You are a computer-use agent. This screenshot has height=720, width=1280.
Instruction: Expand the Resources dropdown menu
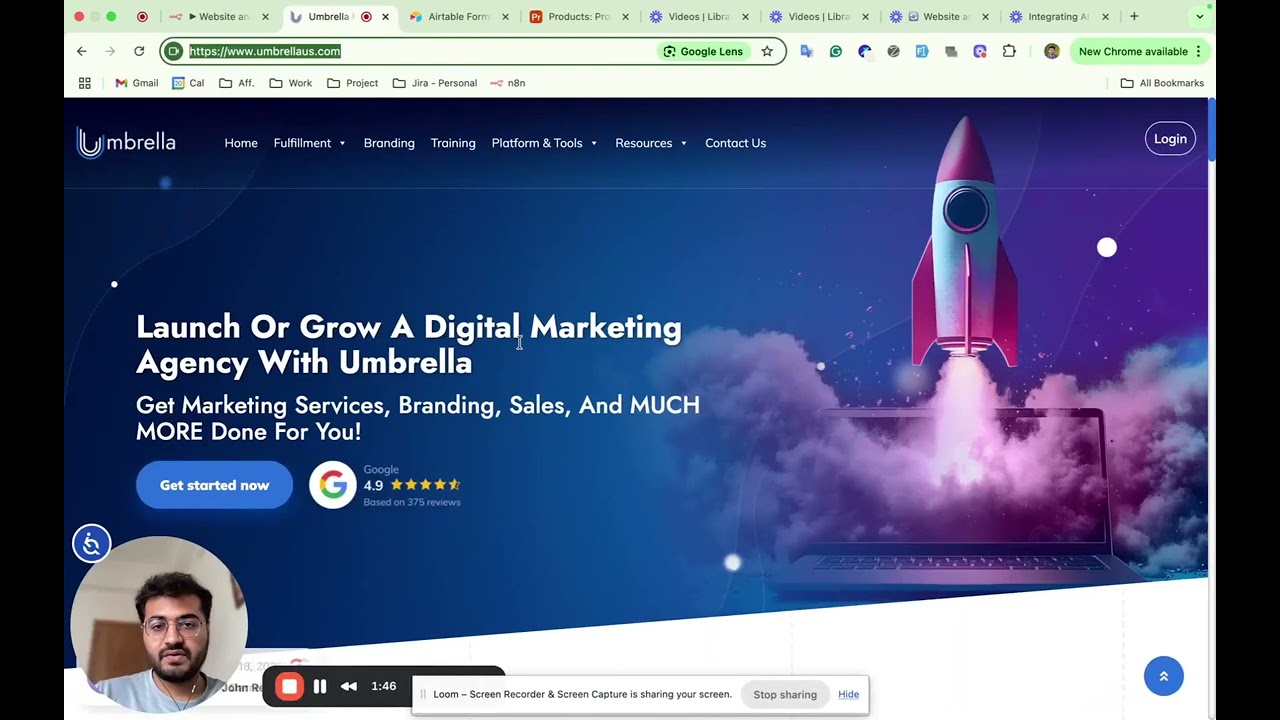[x=652, y=143]
